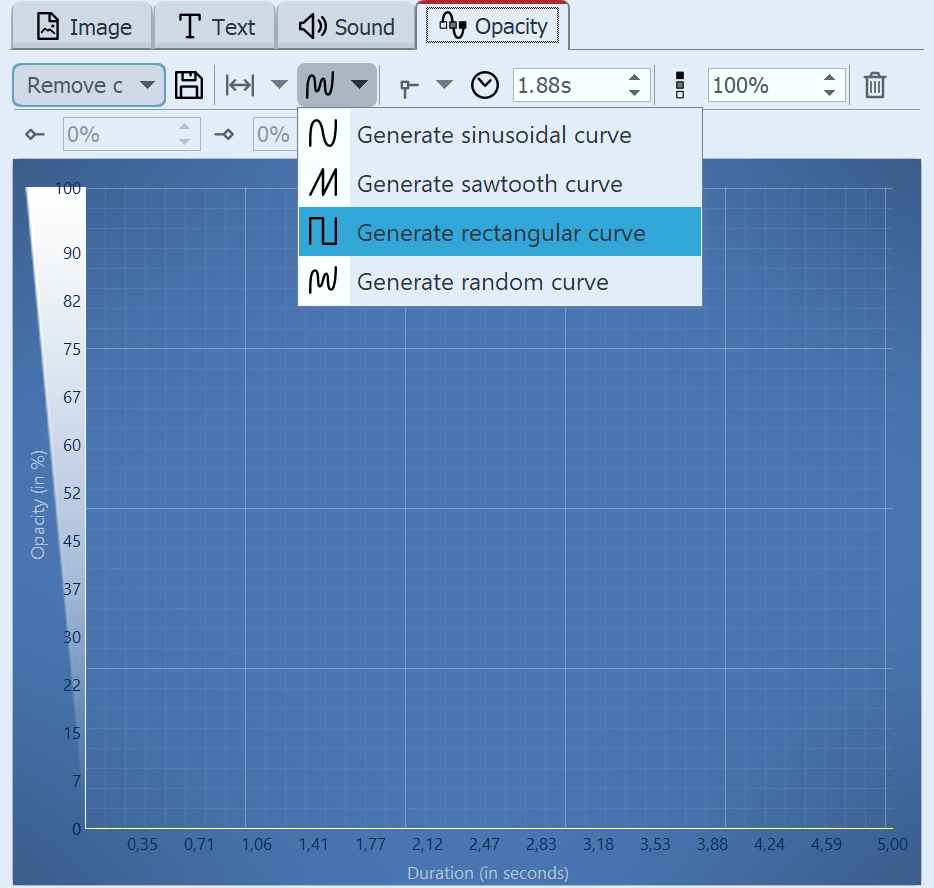Select the keyframe marker icon
Viewport: 934px width, 888px height.
[409, 85]
